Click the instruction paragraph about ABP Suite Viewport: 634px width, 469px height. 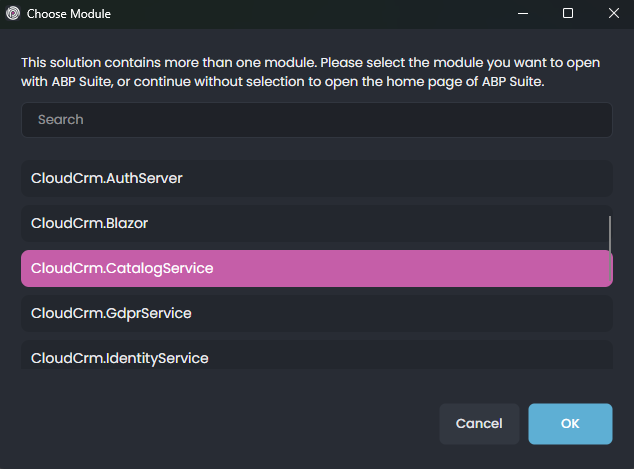point(310,72)
